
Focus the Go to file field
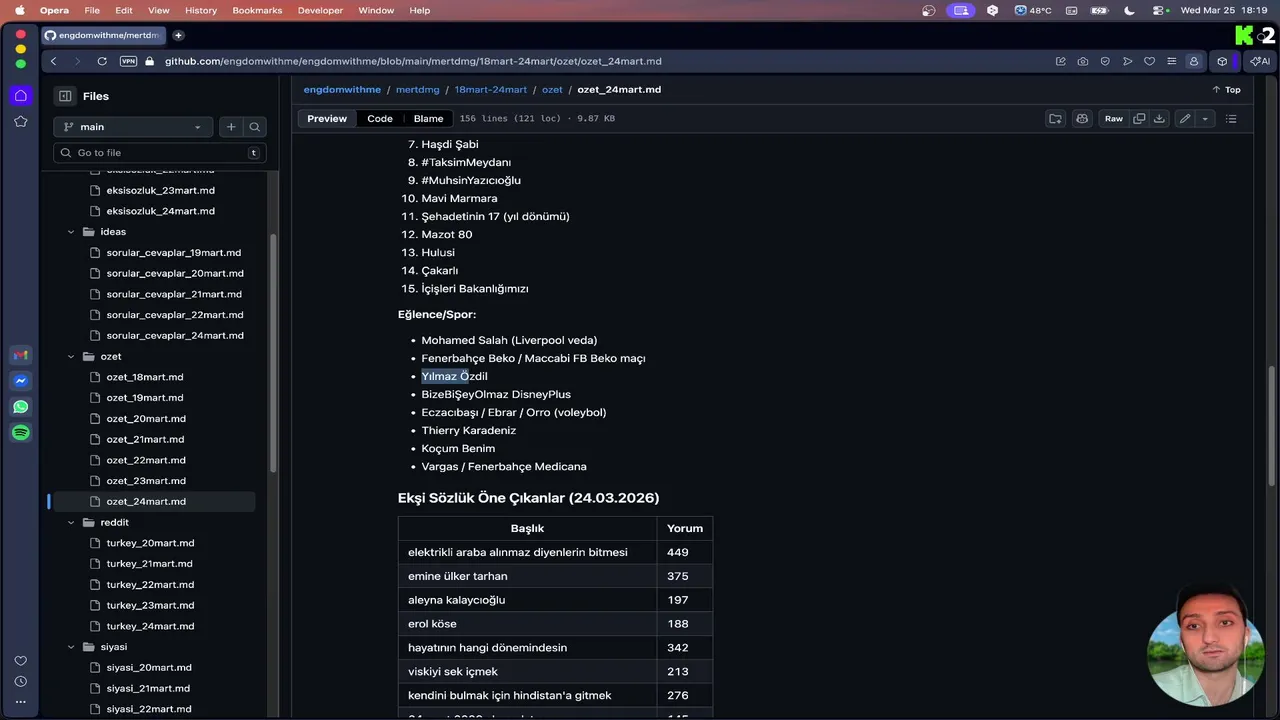pos(159,153)
